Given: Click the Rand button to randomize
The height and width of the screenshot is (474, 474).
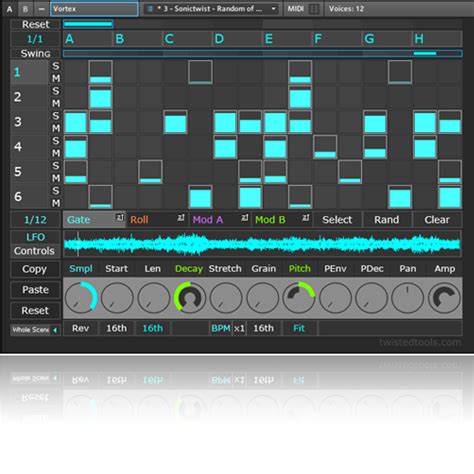Looking at the screenshot, I should point(387,220).
